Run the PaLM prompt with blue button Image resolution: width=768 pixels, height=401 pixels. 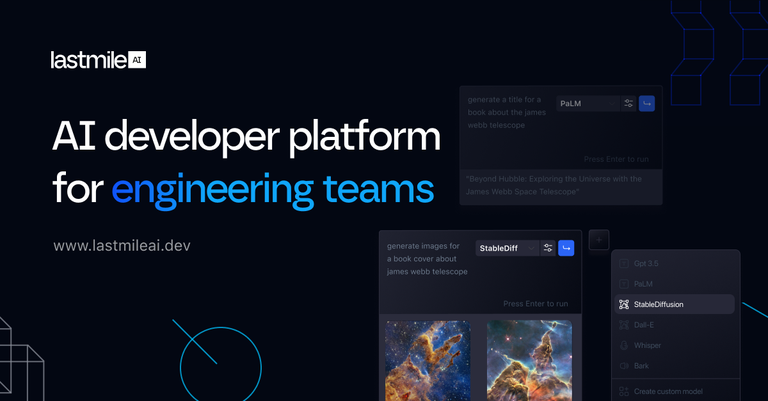pyautogui.click(x=647, y=103)
